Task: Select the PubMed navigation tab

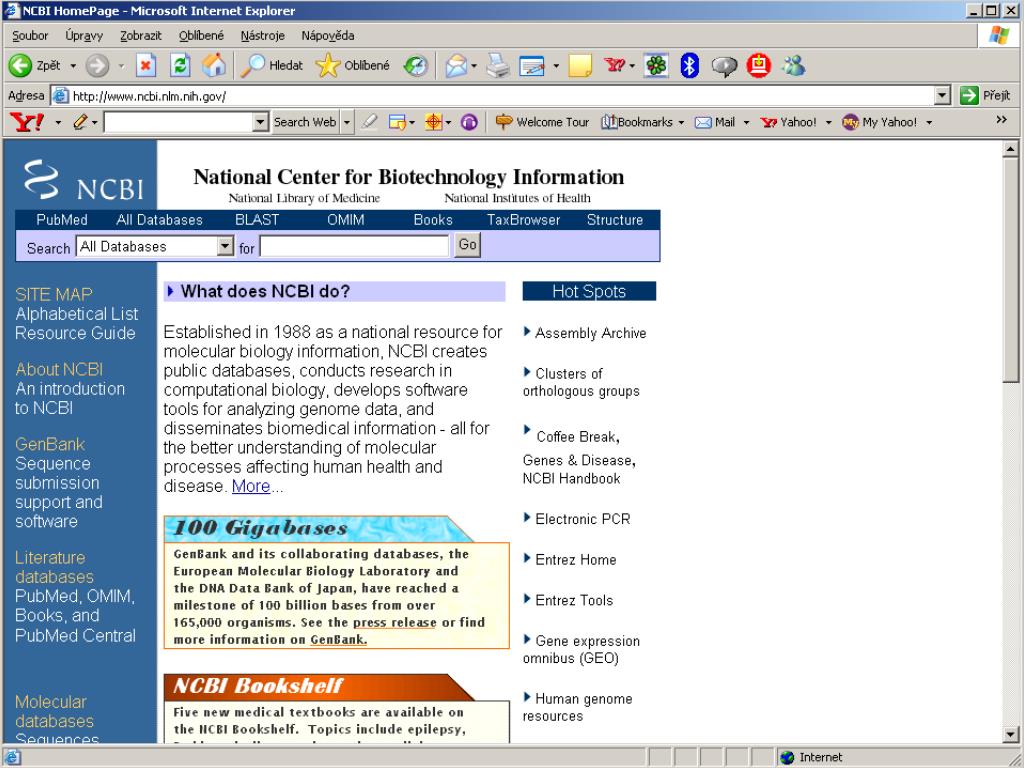Action: (x=62, y=220)
